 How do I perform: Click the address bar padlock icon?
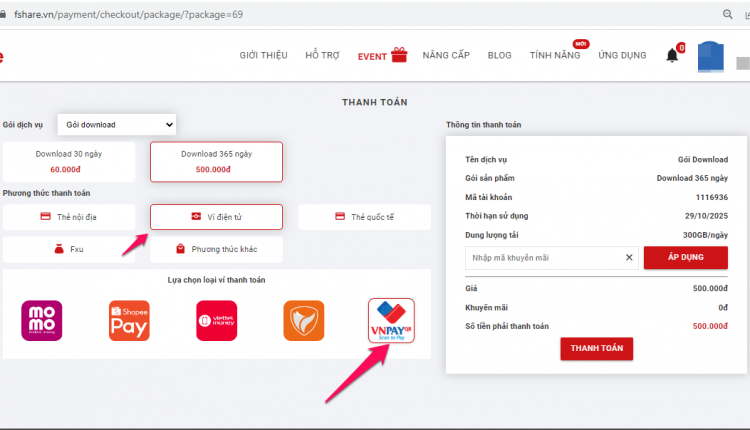tap(3, 14)
